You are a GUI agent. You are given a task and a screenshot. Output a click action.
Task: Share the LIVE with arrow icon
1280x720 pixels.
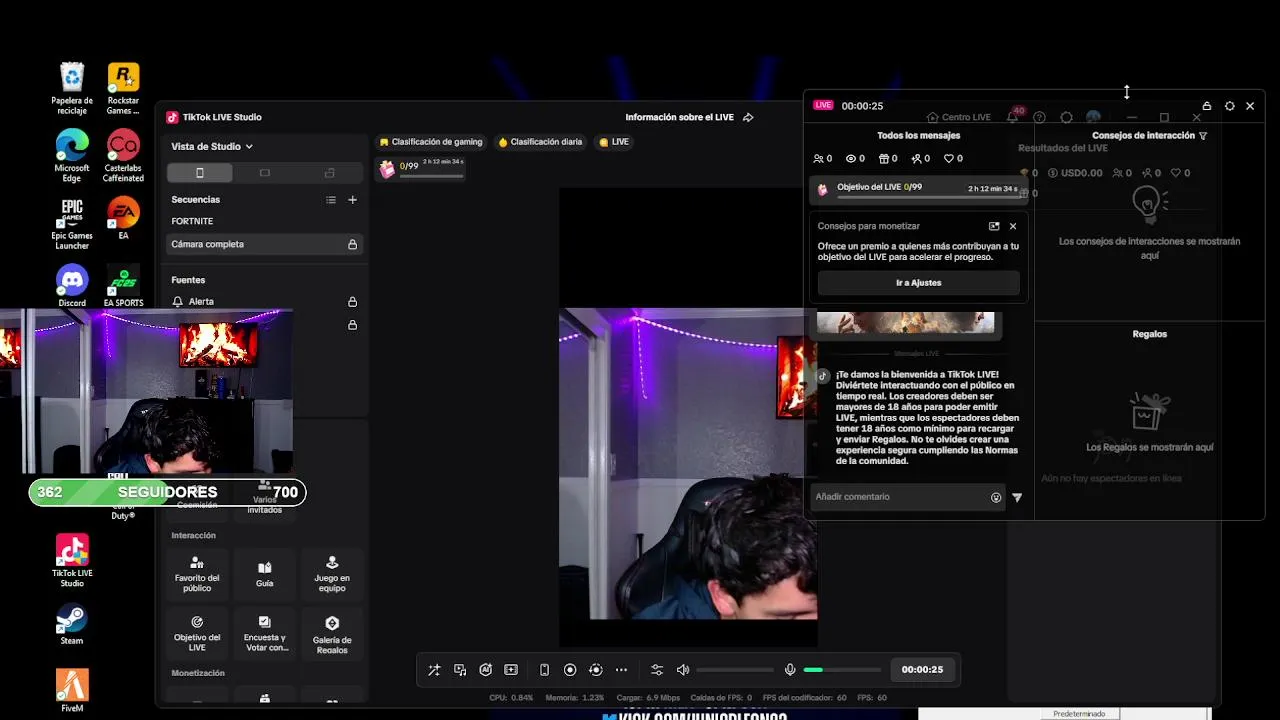coord(748,117)
